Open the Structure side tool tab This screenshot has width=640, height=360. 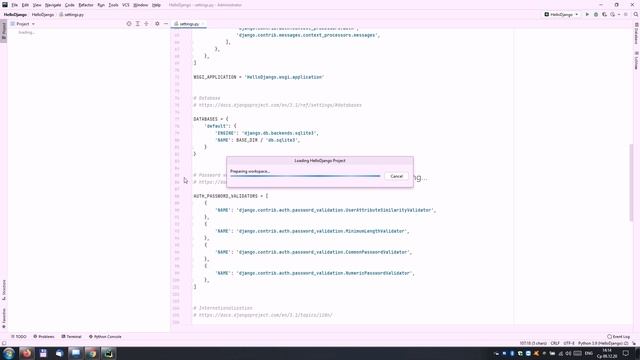(4, 290)
